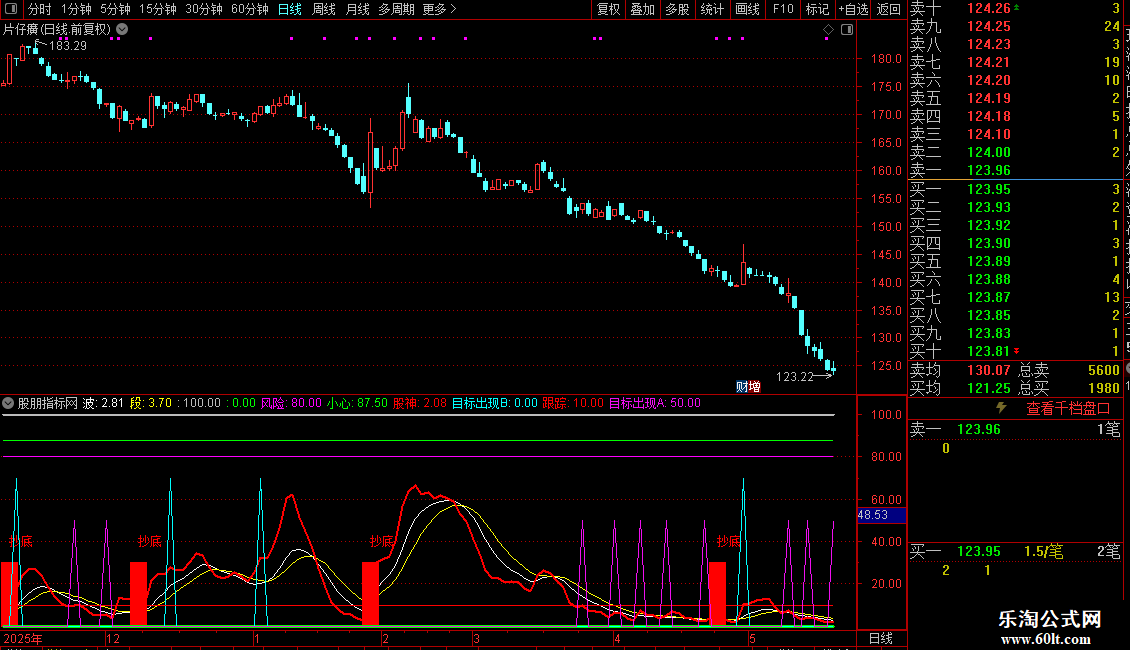Click 总卖 volume 5600
1130x650 pixels.
click(1103, 370)
